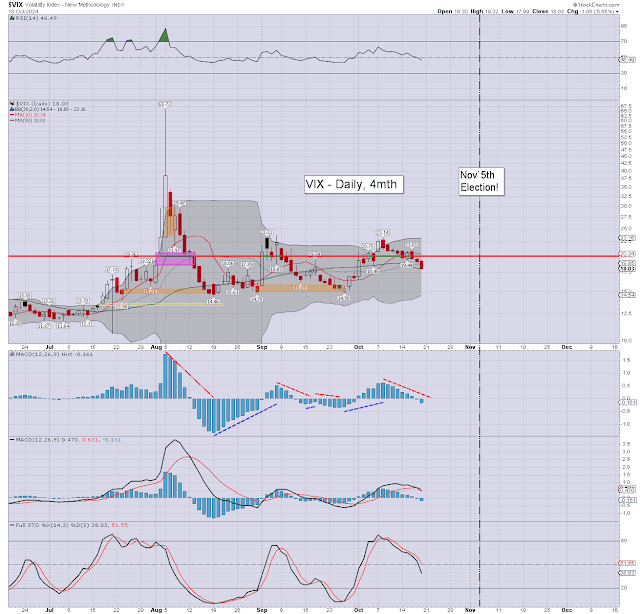Viewport: 640px width, 614px height.
Task: Click the MA(50) legend entry
Action: [28, 120]
